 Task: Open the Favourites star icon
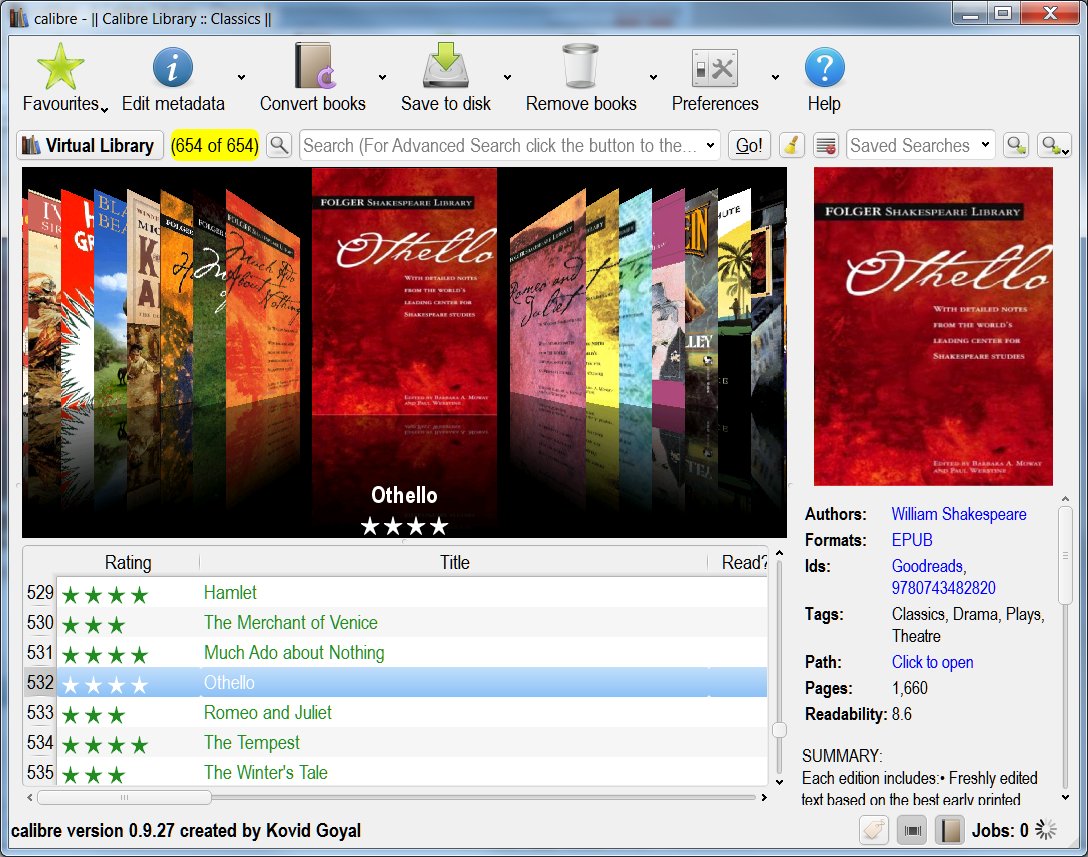pos(61,67)
